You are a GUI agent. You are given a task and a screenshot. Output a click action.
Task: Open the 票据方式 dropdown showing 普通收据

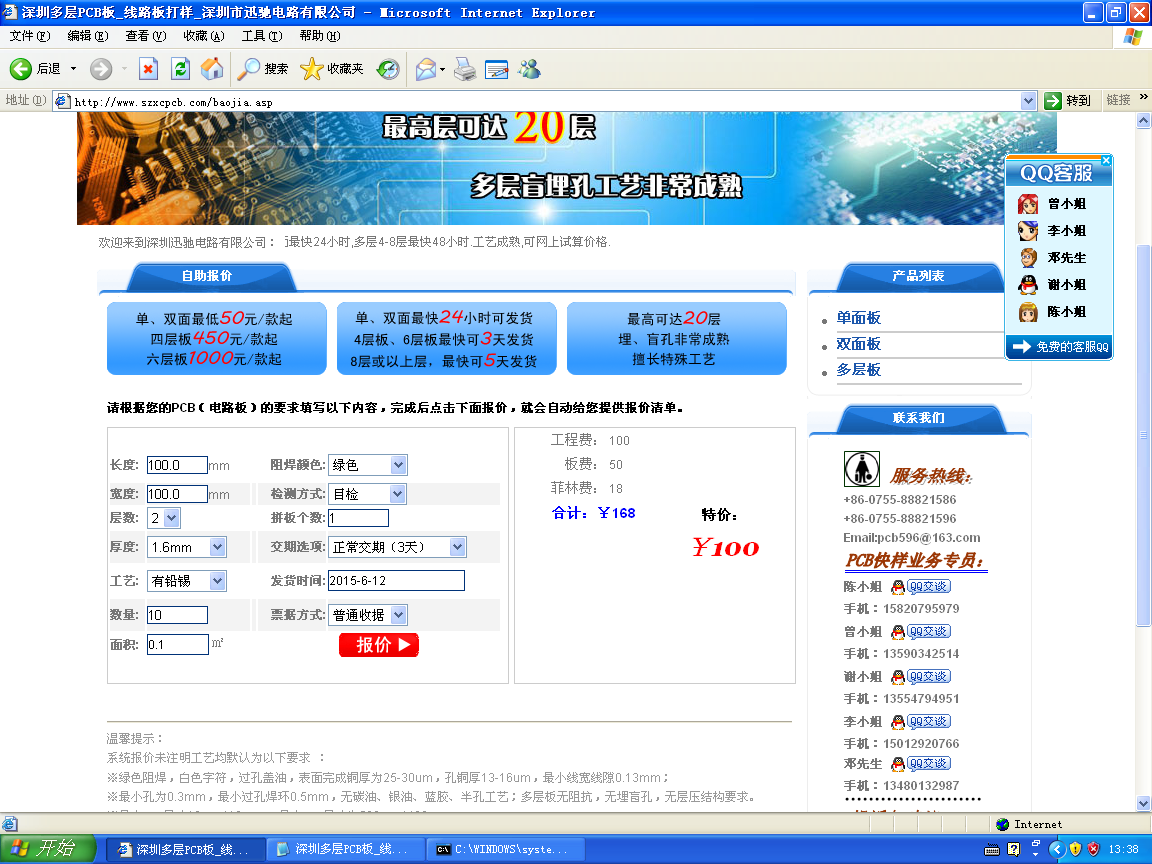point(367,615)
